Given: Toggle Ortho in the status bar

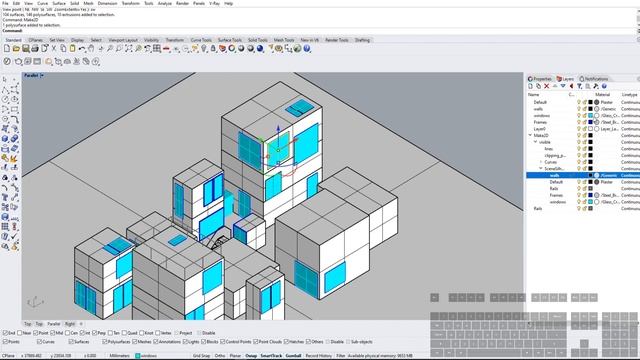Looking at the screenshot, I should pos(220,356).
